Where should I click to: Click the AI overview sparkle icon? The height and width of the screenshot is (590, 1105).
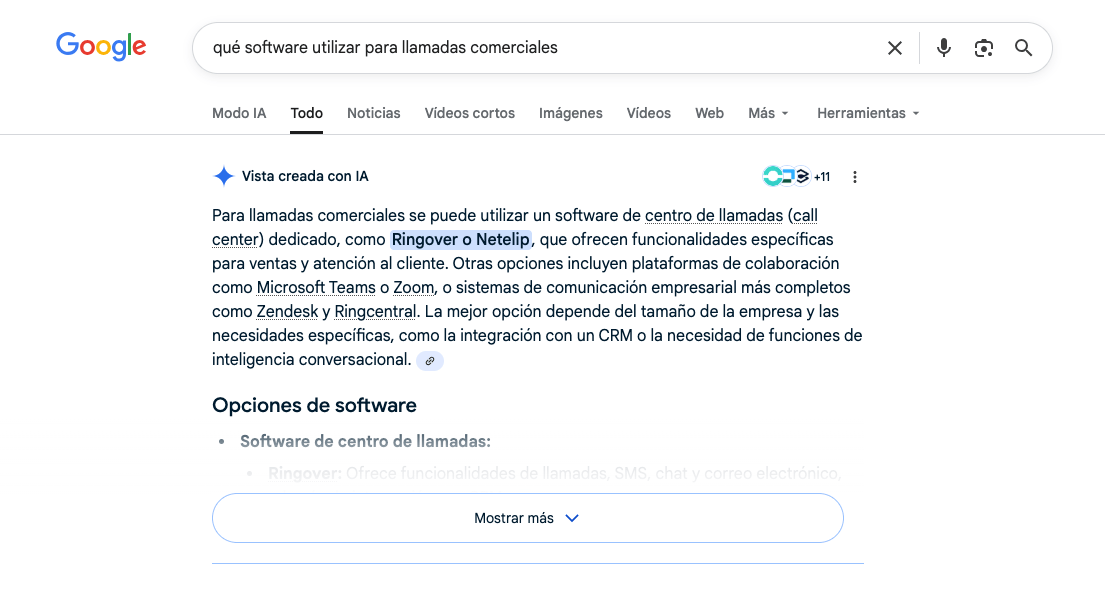(x=223, y=176)
